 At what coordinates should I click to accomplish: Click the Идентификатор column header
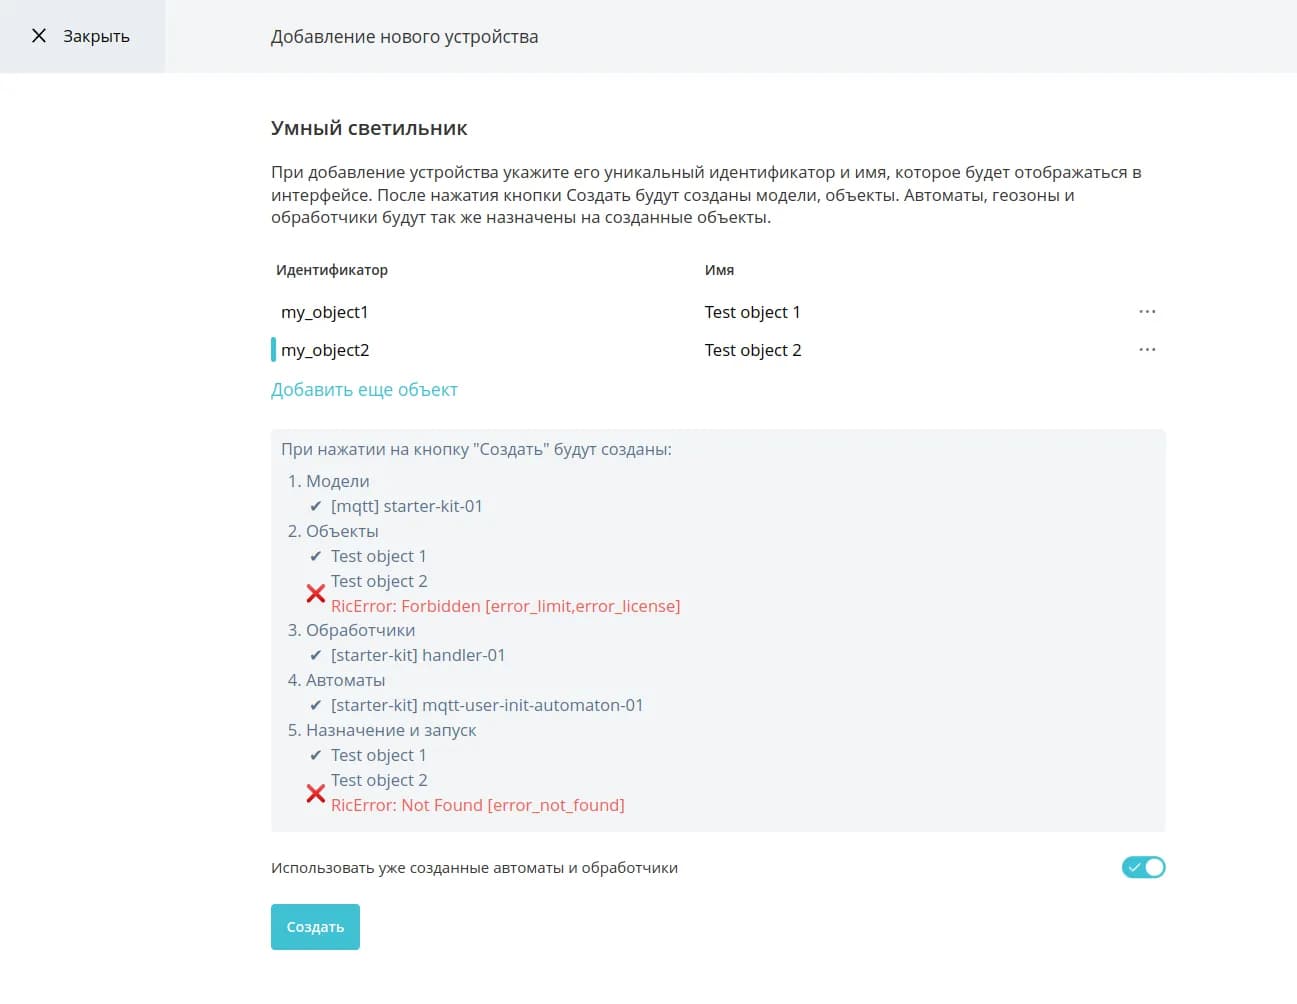click(x=332, y=270)
